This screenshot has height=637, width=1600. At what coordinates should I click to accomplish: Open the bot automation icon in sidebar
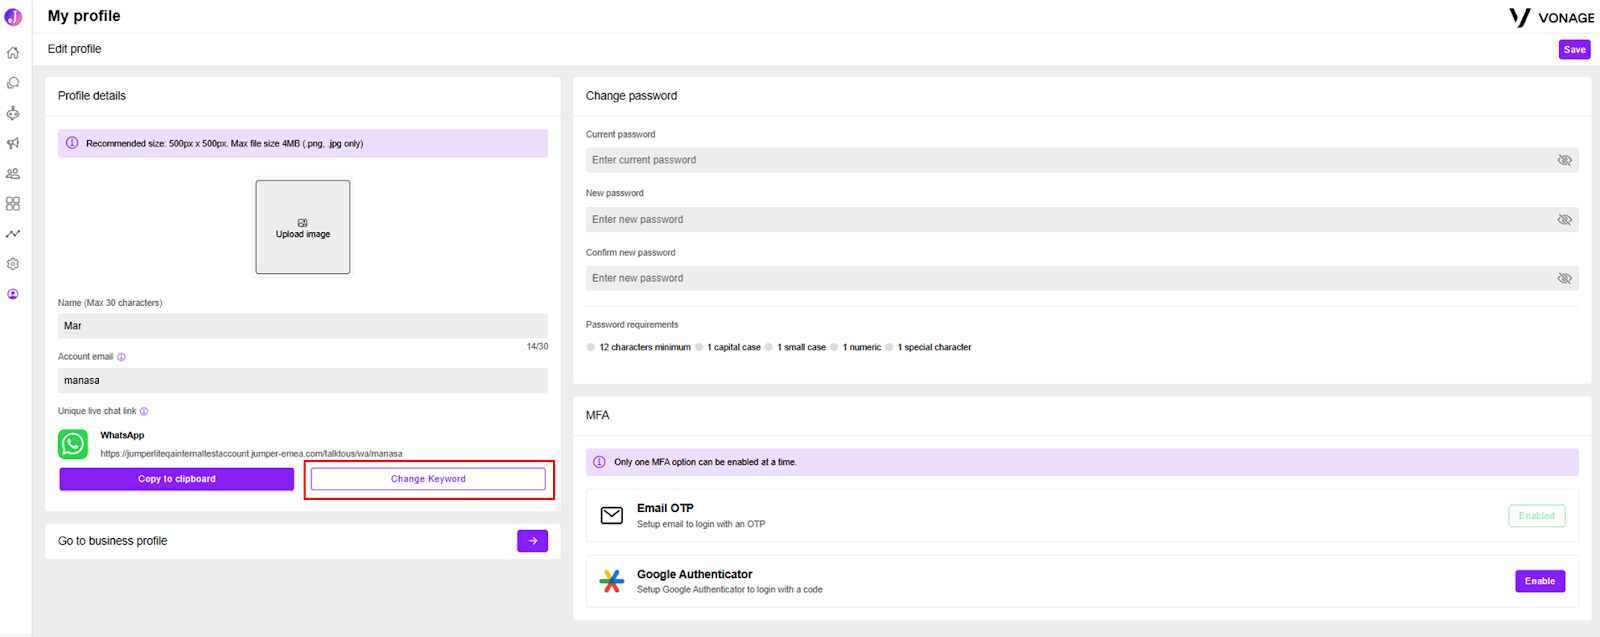[13, 113]
